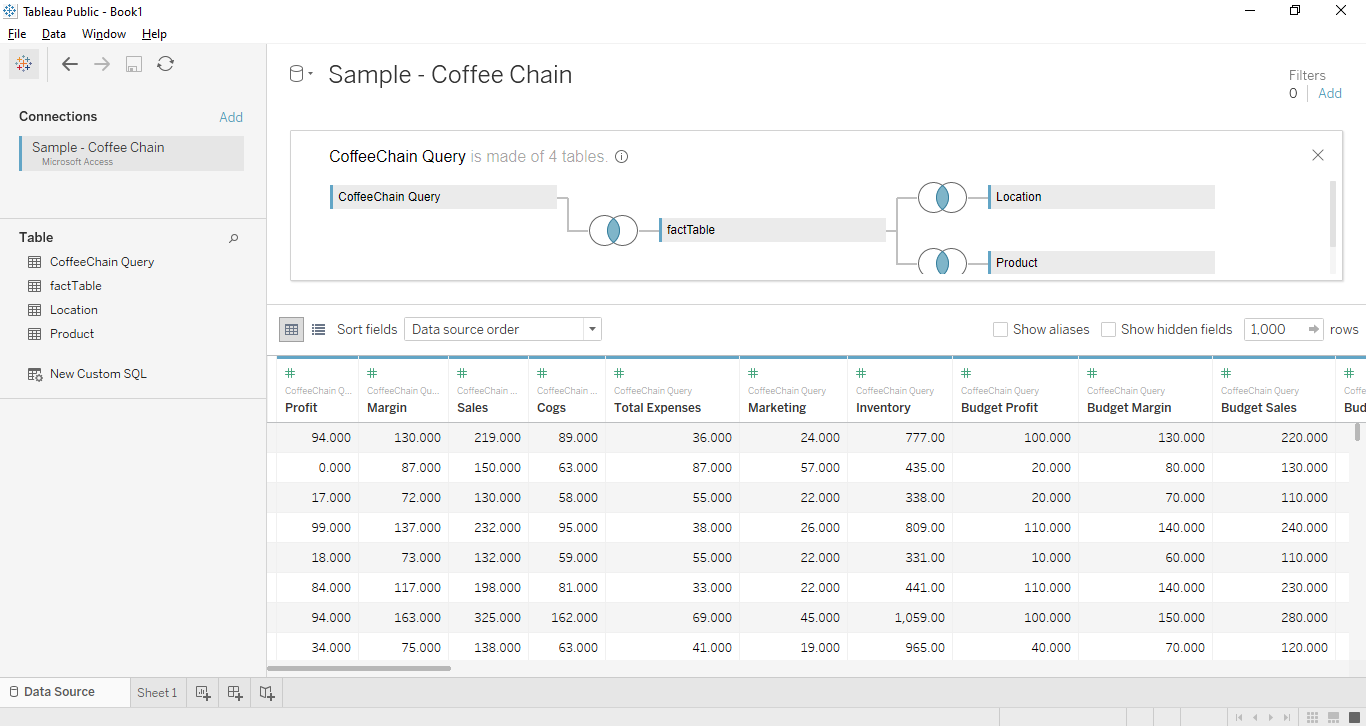This screenshot has height=726, width=1366.
Task: Click number type icon above Total Expenses
Action: click(619, 373)
